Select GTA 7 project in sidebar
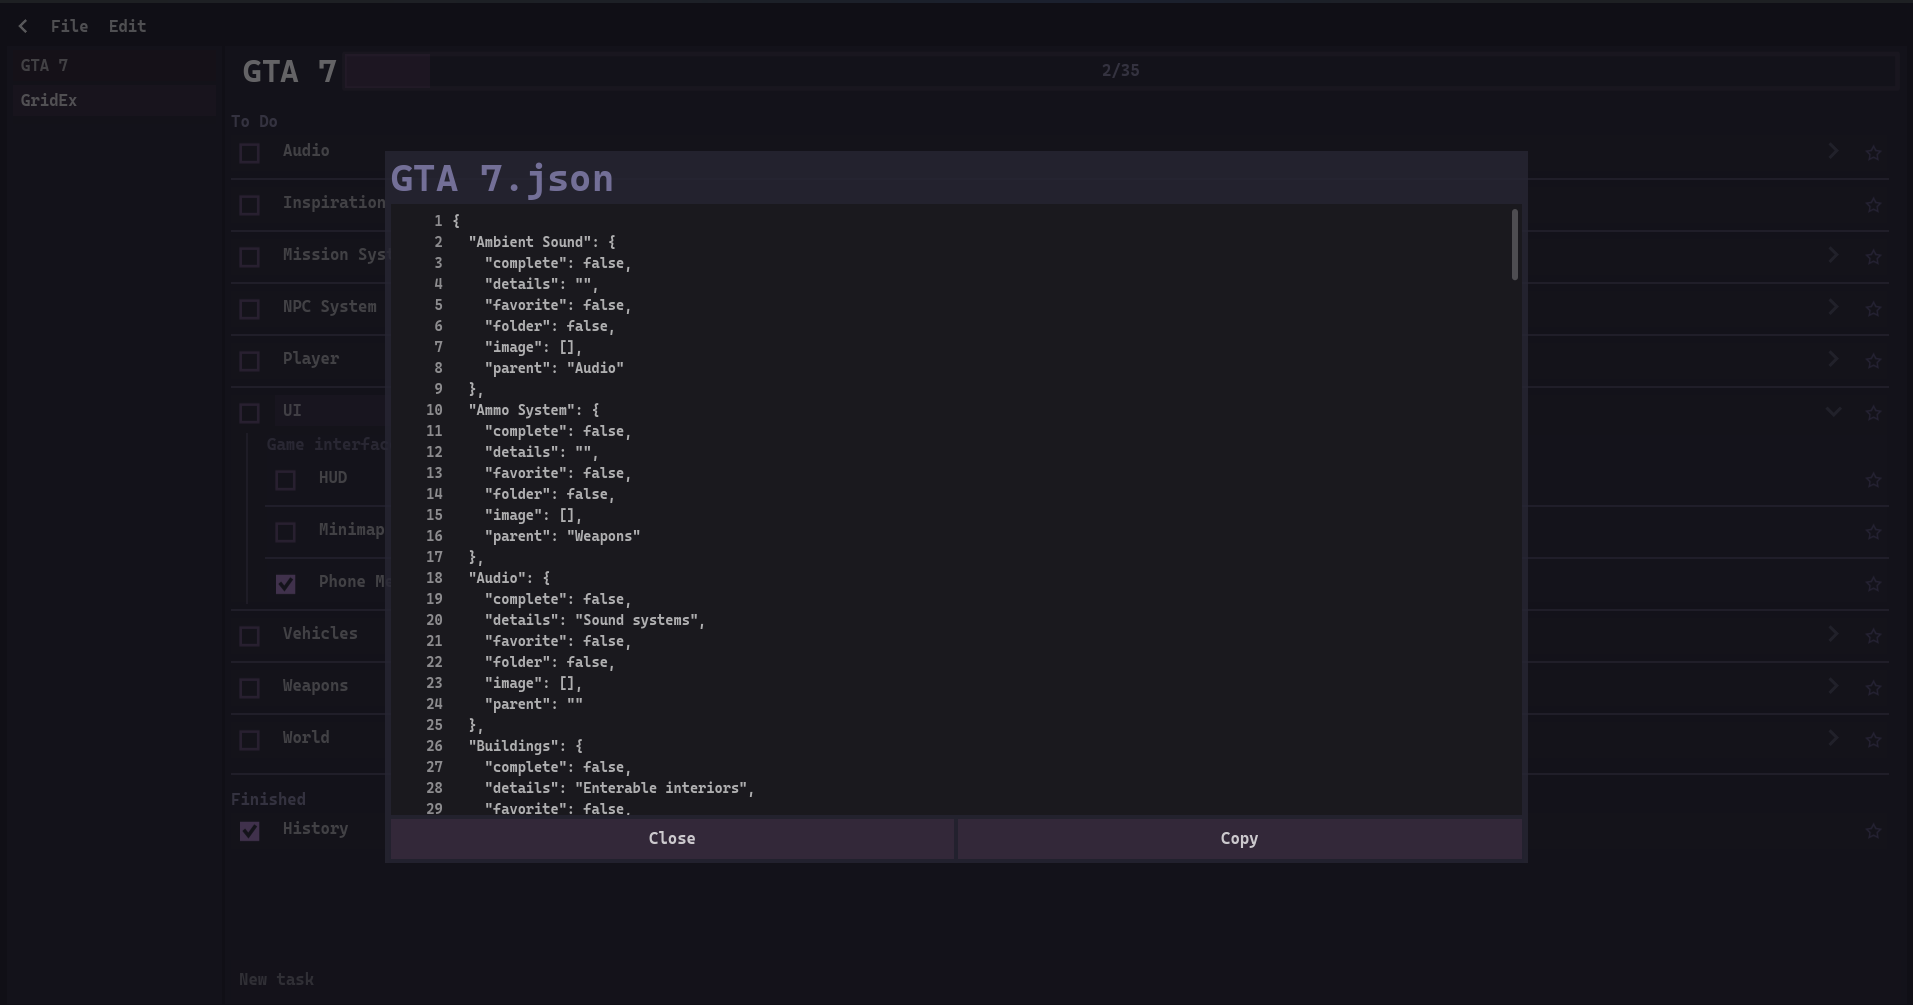The image size is (1913, 1005). click(x=114, y=65)
